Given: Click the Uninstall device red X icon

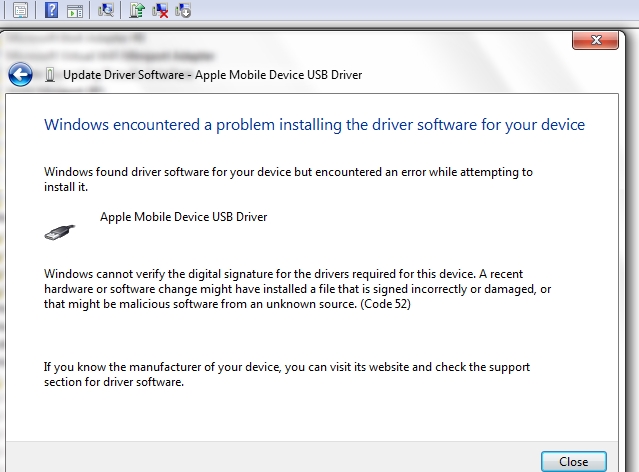Looking at the screenshot, I should 160,10.
